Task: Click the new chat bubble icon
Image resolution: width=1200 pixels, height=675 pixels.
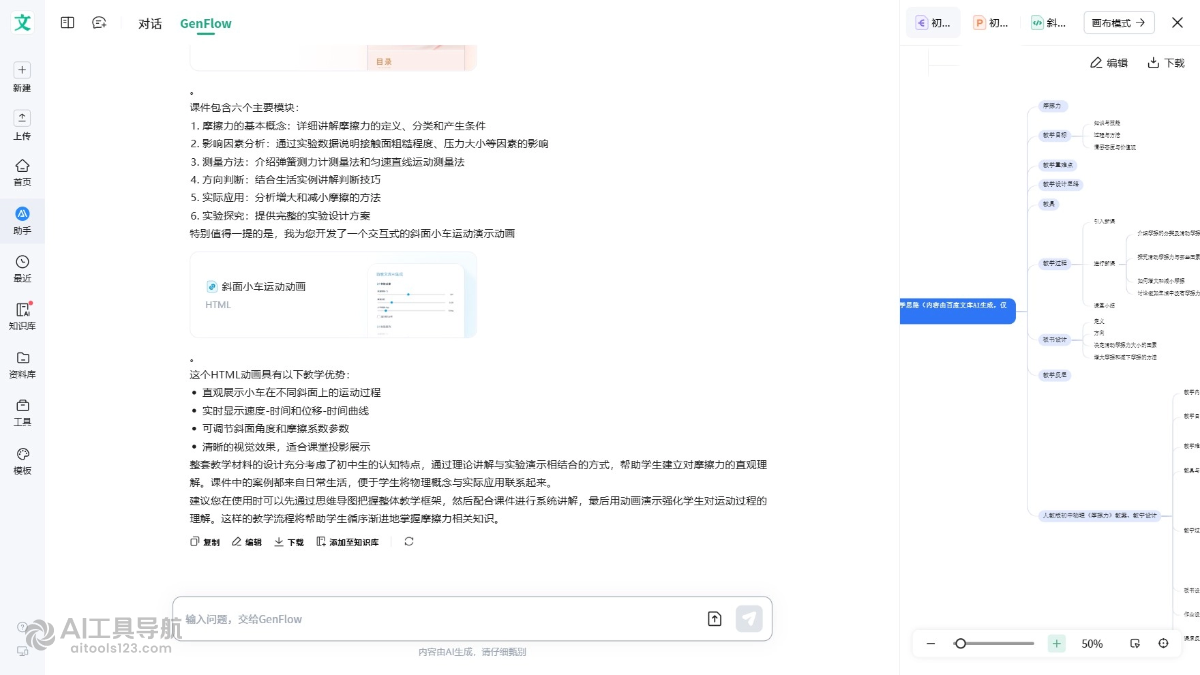Action: pyautogui.click(x=99, y=22)
